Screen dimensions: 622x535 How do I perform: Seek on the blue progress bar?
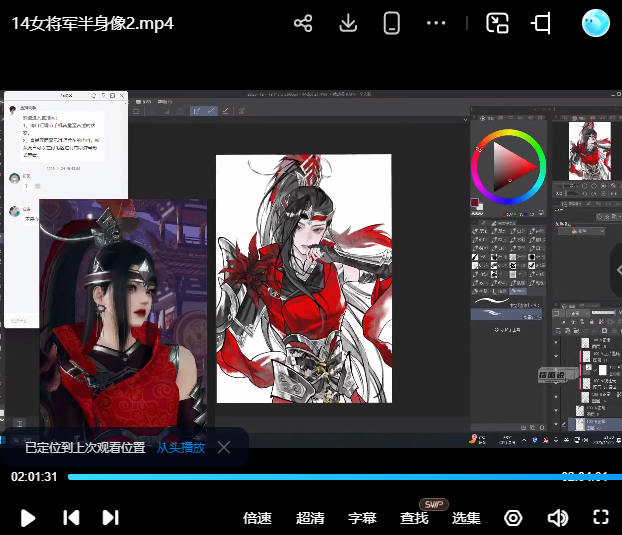point(345,477)
